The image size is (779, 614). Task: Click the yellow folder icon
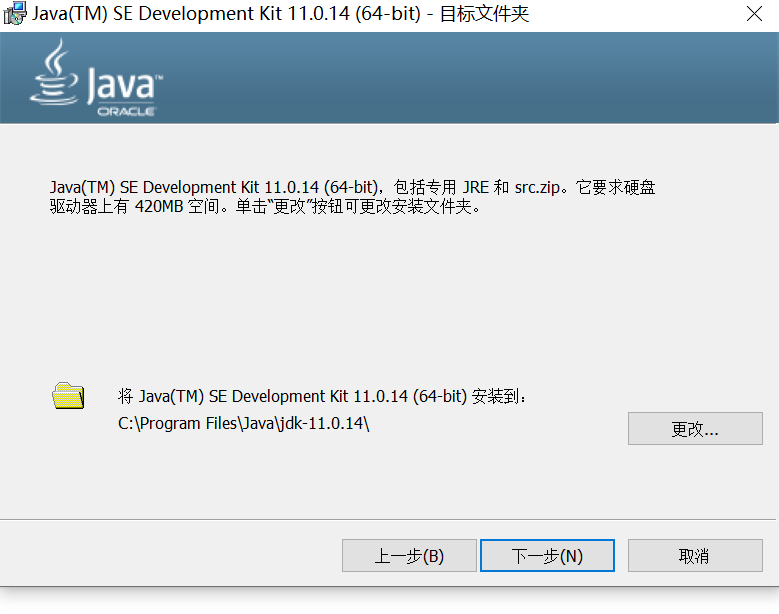(x=68, y=396)
